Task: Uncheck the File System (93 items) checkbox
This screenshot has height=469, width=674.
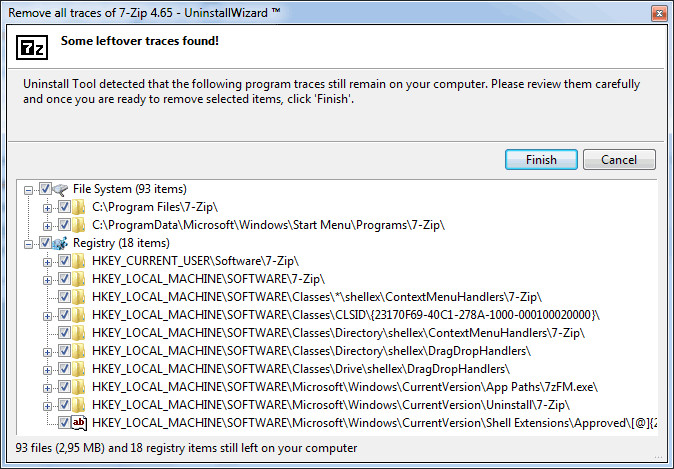Action: pos(45,189)
